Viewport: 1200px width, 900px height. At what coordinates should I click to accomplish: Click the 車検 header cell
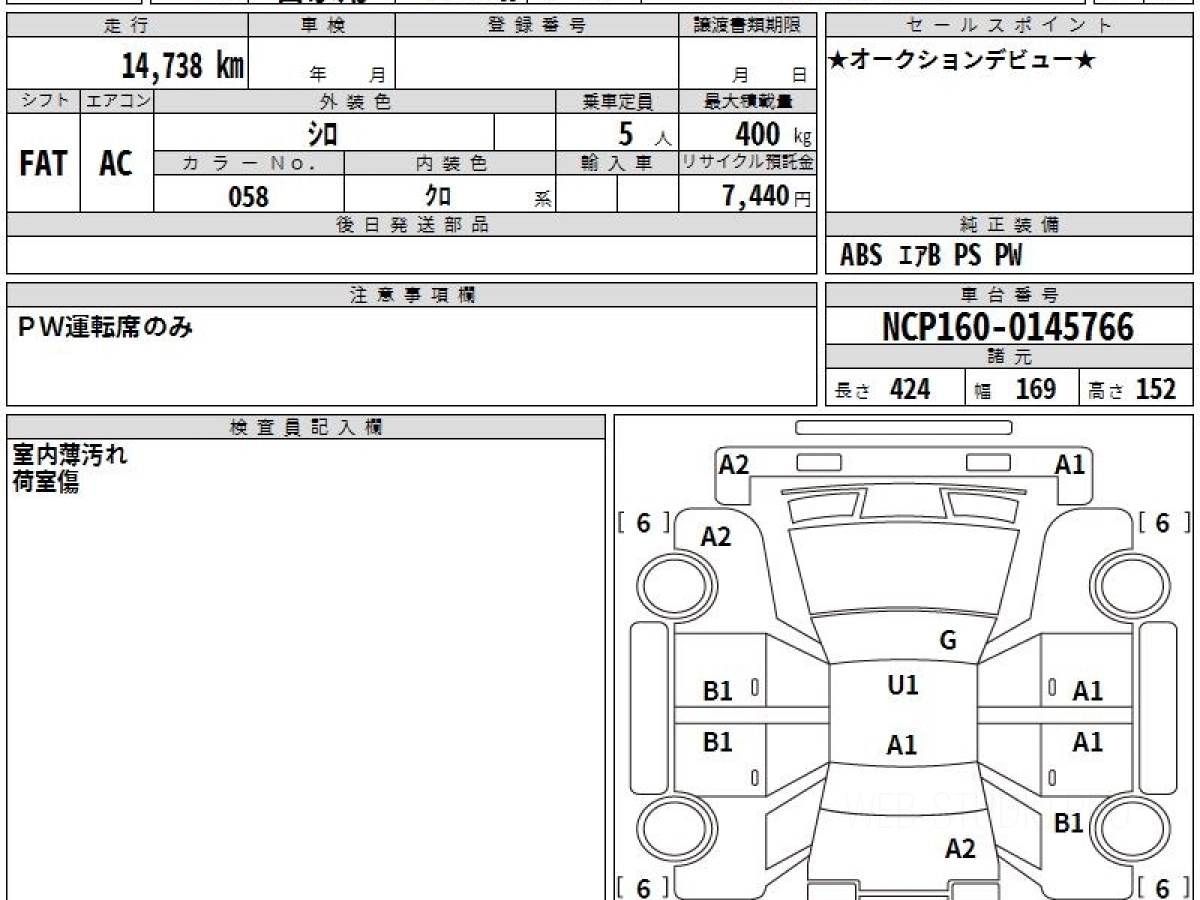pos(322,26)
